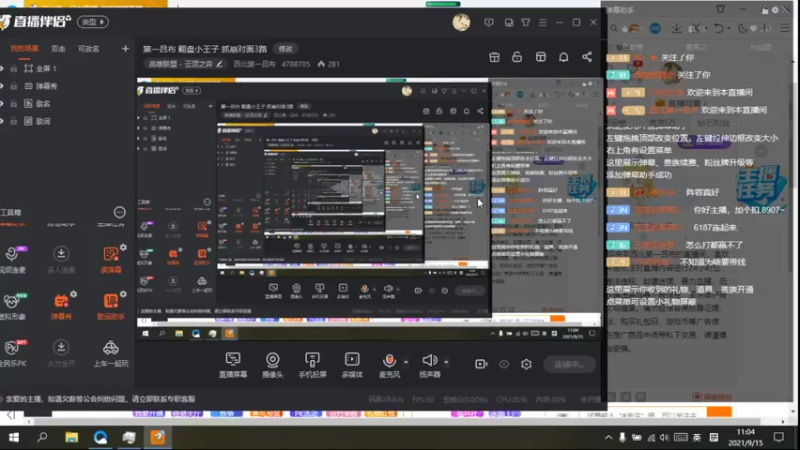
Task: Open the message icon in title bar
Action: click(x=489, y=22)
